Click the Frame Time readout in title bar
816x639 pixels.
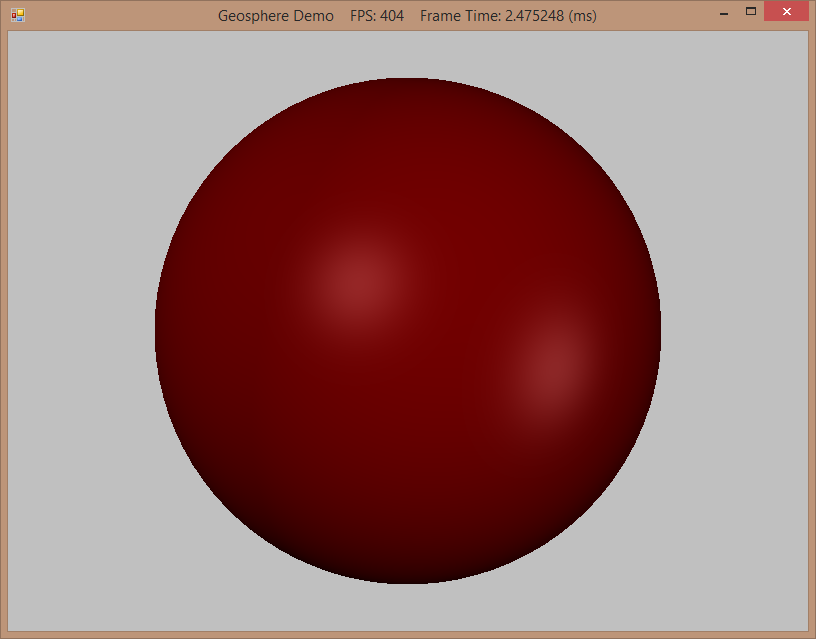508,16
